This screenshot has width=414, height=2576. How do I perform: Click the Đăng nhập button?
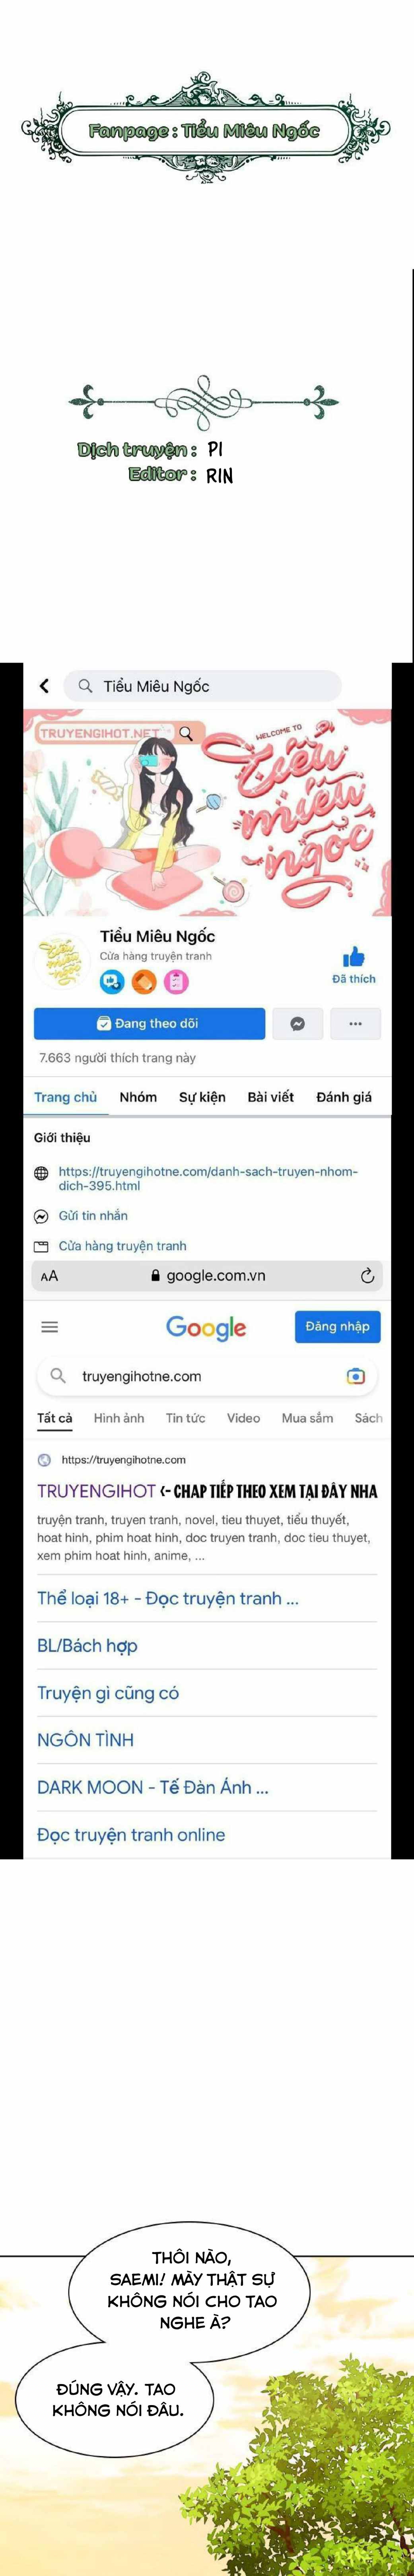[337, 1327]
